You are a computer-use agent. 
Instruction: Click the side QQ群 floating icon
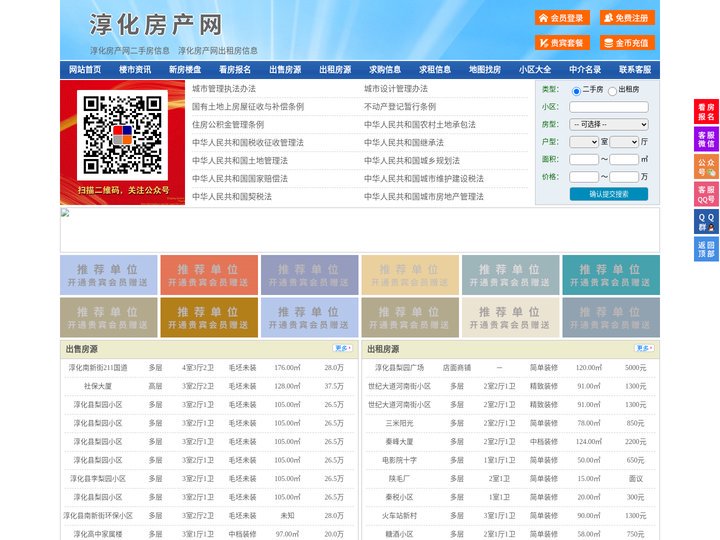706,222
